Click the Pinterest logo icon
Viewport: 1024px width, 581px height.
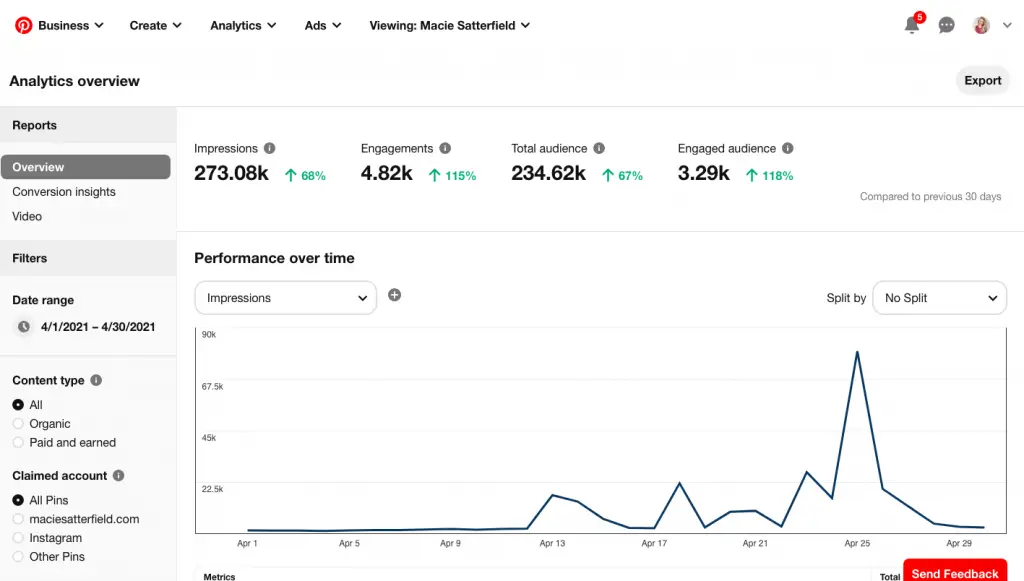pyautogui.click(x=24, y=25)
